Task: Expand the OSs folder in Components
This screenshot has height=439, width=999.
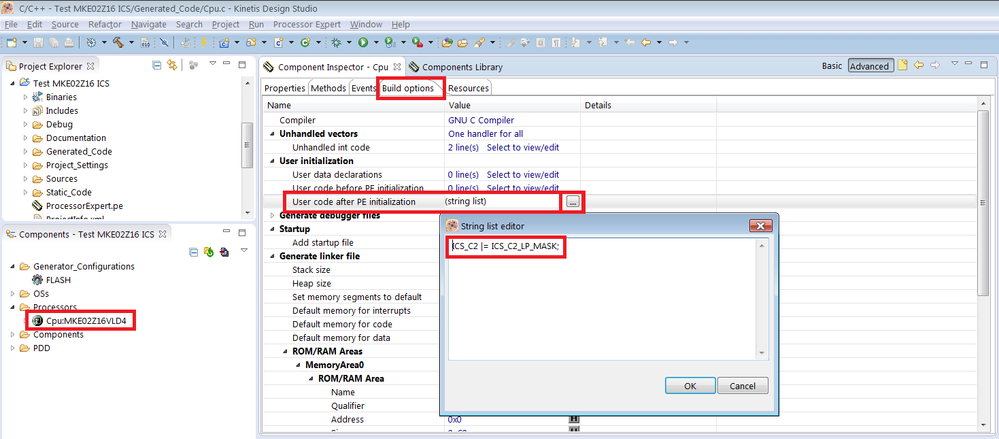Action: click(x=13, y=294)
